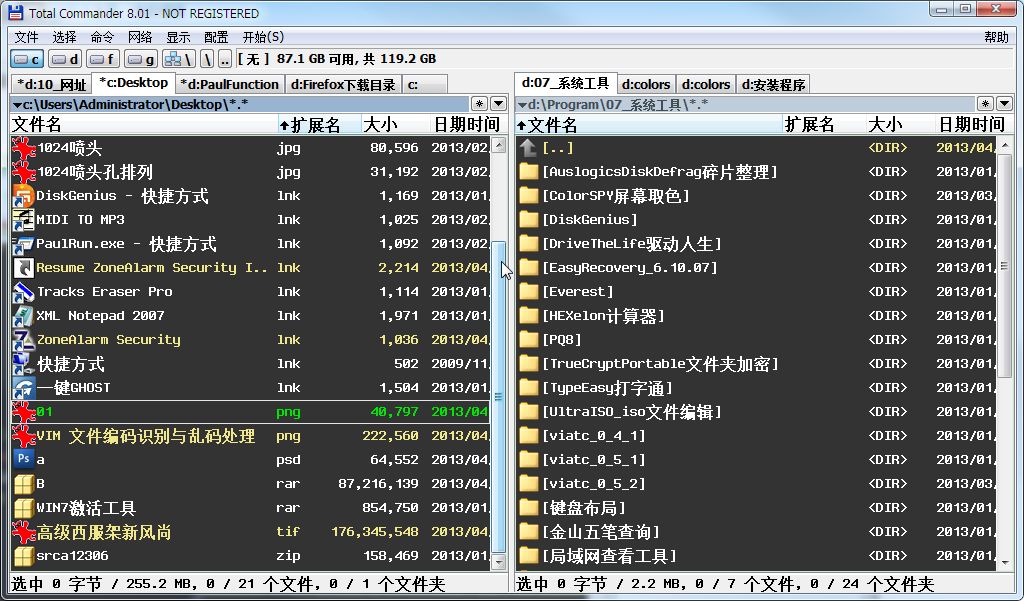
Task: Open network neighborhood drive button
Action: pos(179,59)
